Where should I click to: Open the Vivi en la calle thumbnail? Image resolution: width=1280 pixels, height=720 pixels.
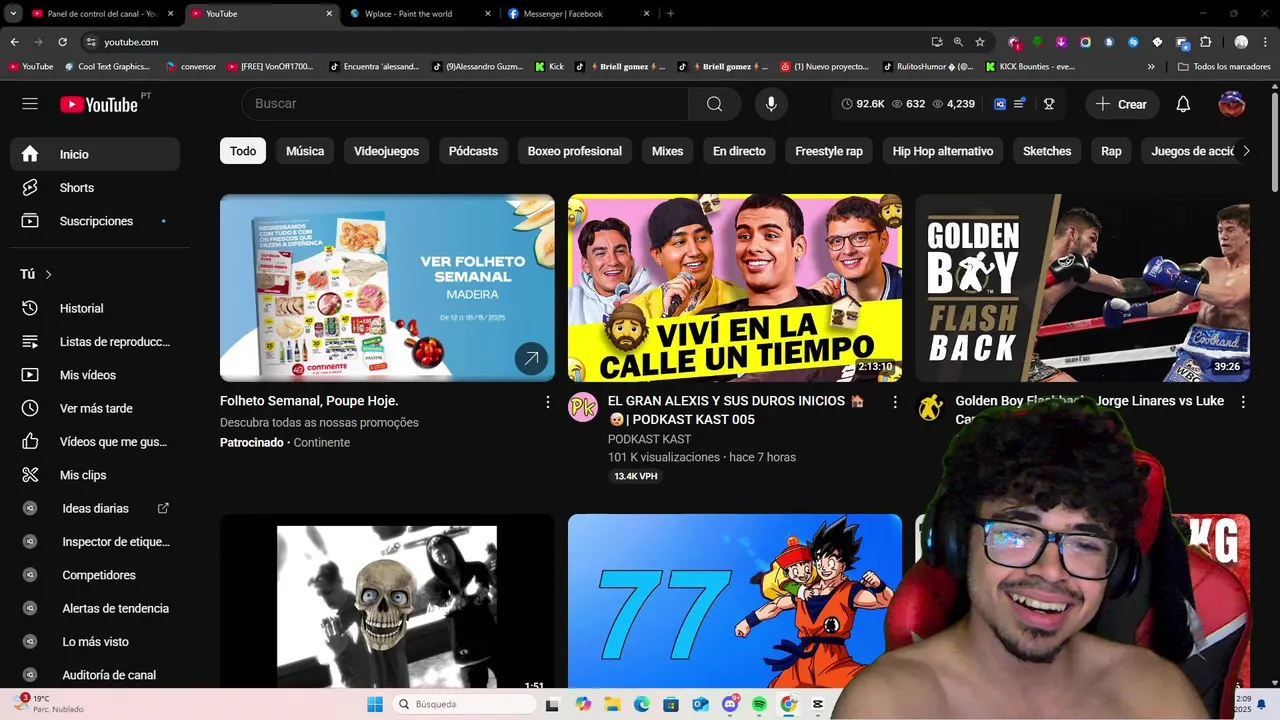[x=735, y=288]
